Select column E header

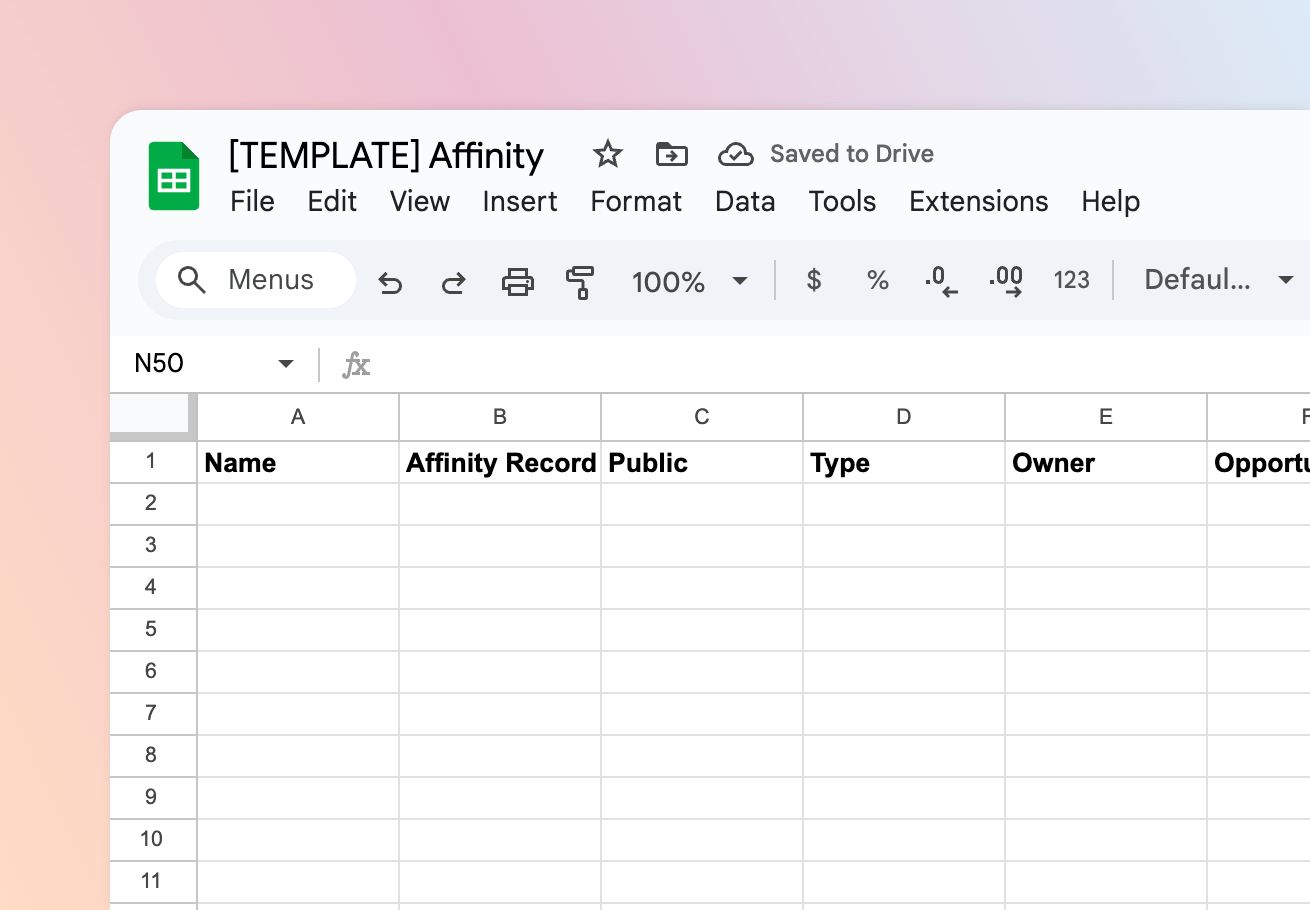[1106, 417]
